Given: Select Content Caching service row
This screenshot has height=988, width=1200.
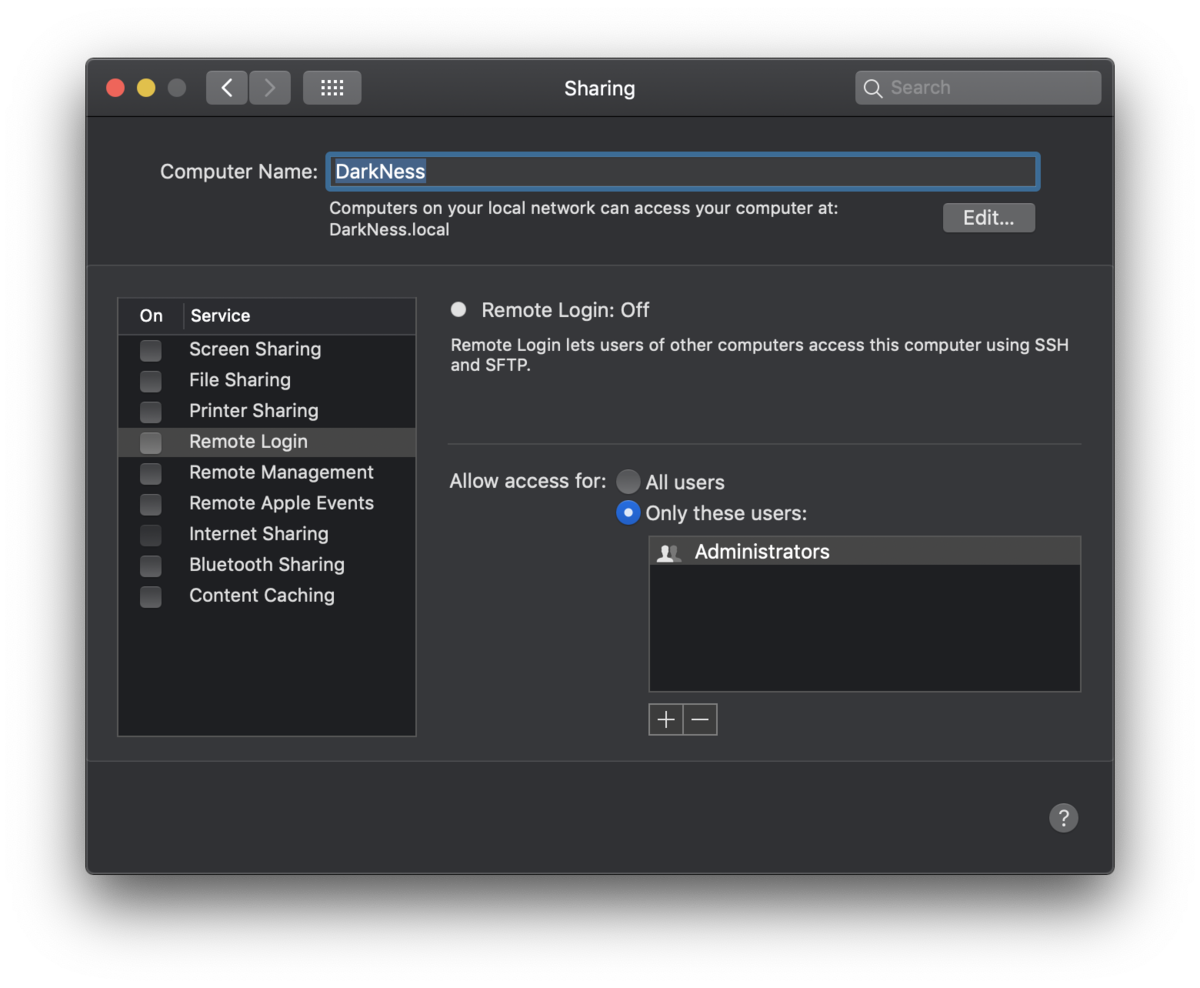Looking at the screenshot, I should [267, 597].
